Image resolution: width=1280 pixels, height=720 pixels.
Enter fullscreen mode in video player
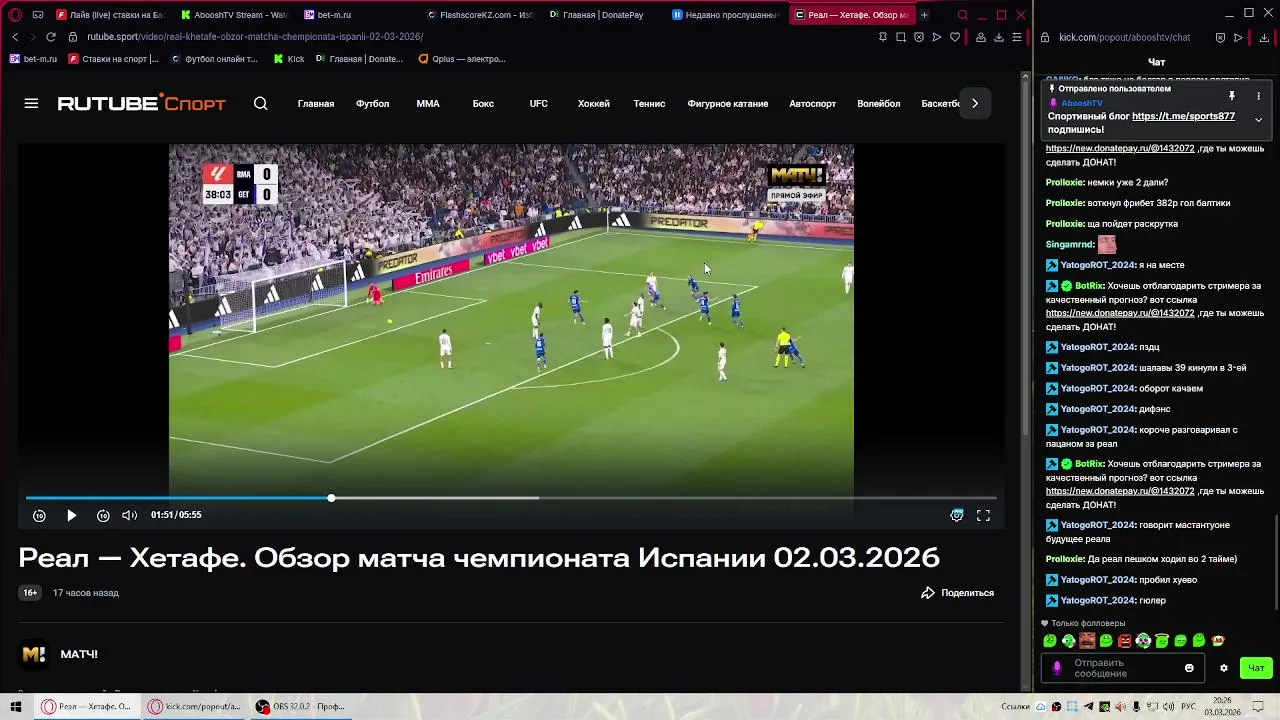tap(983, 515)
